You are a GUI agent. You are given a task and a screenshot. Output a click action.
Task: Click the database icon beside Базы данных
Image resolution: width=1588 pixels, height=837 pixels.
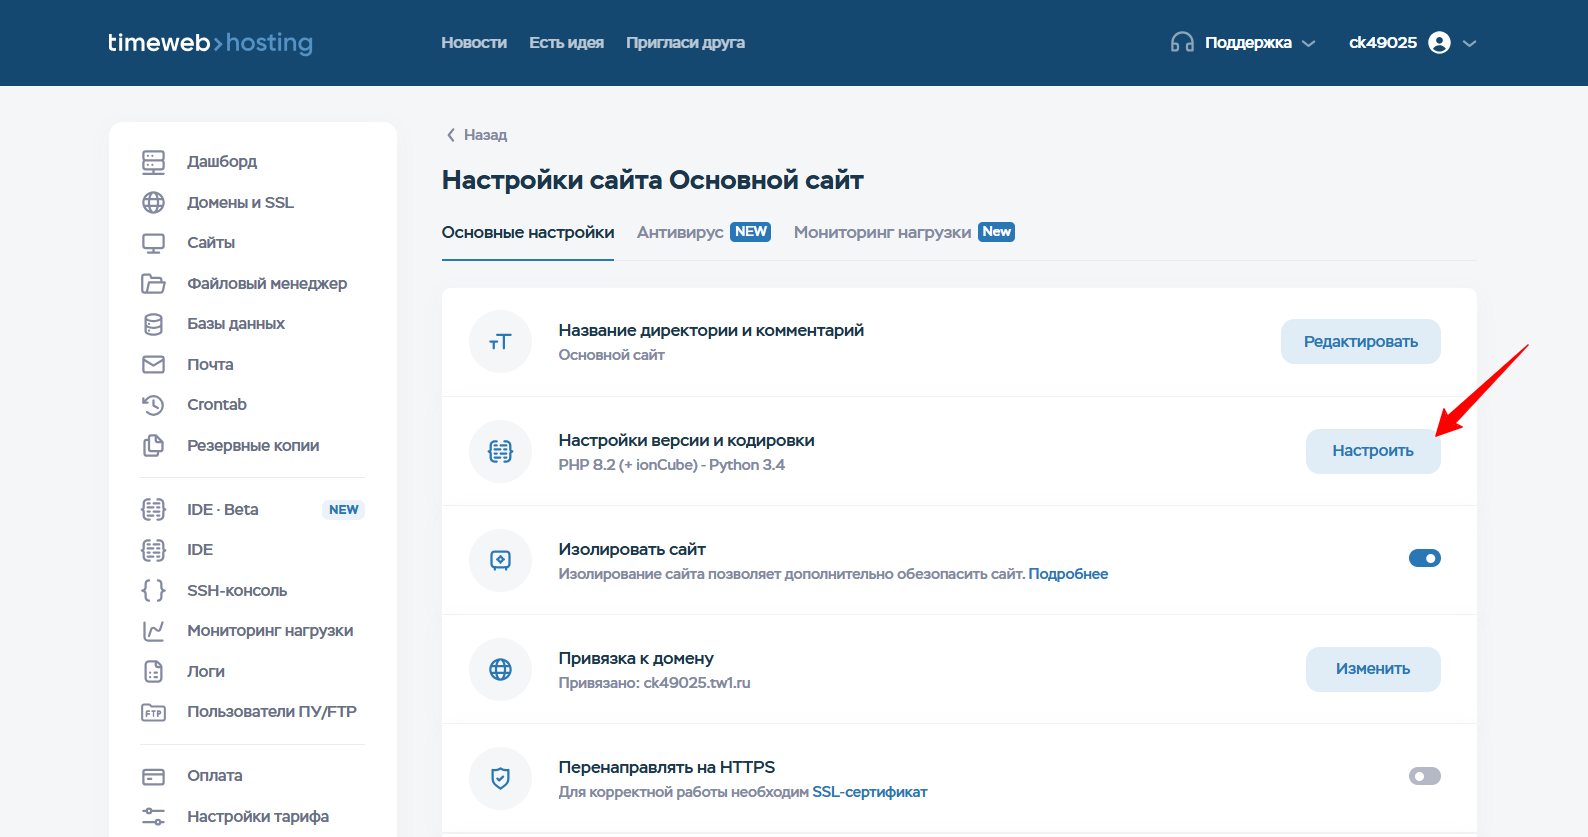[153, 324]
